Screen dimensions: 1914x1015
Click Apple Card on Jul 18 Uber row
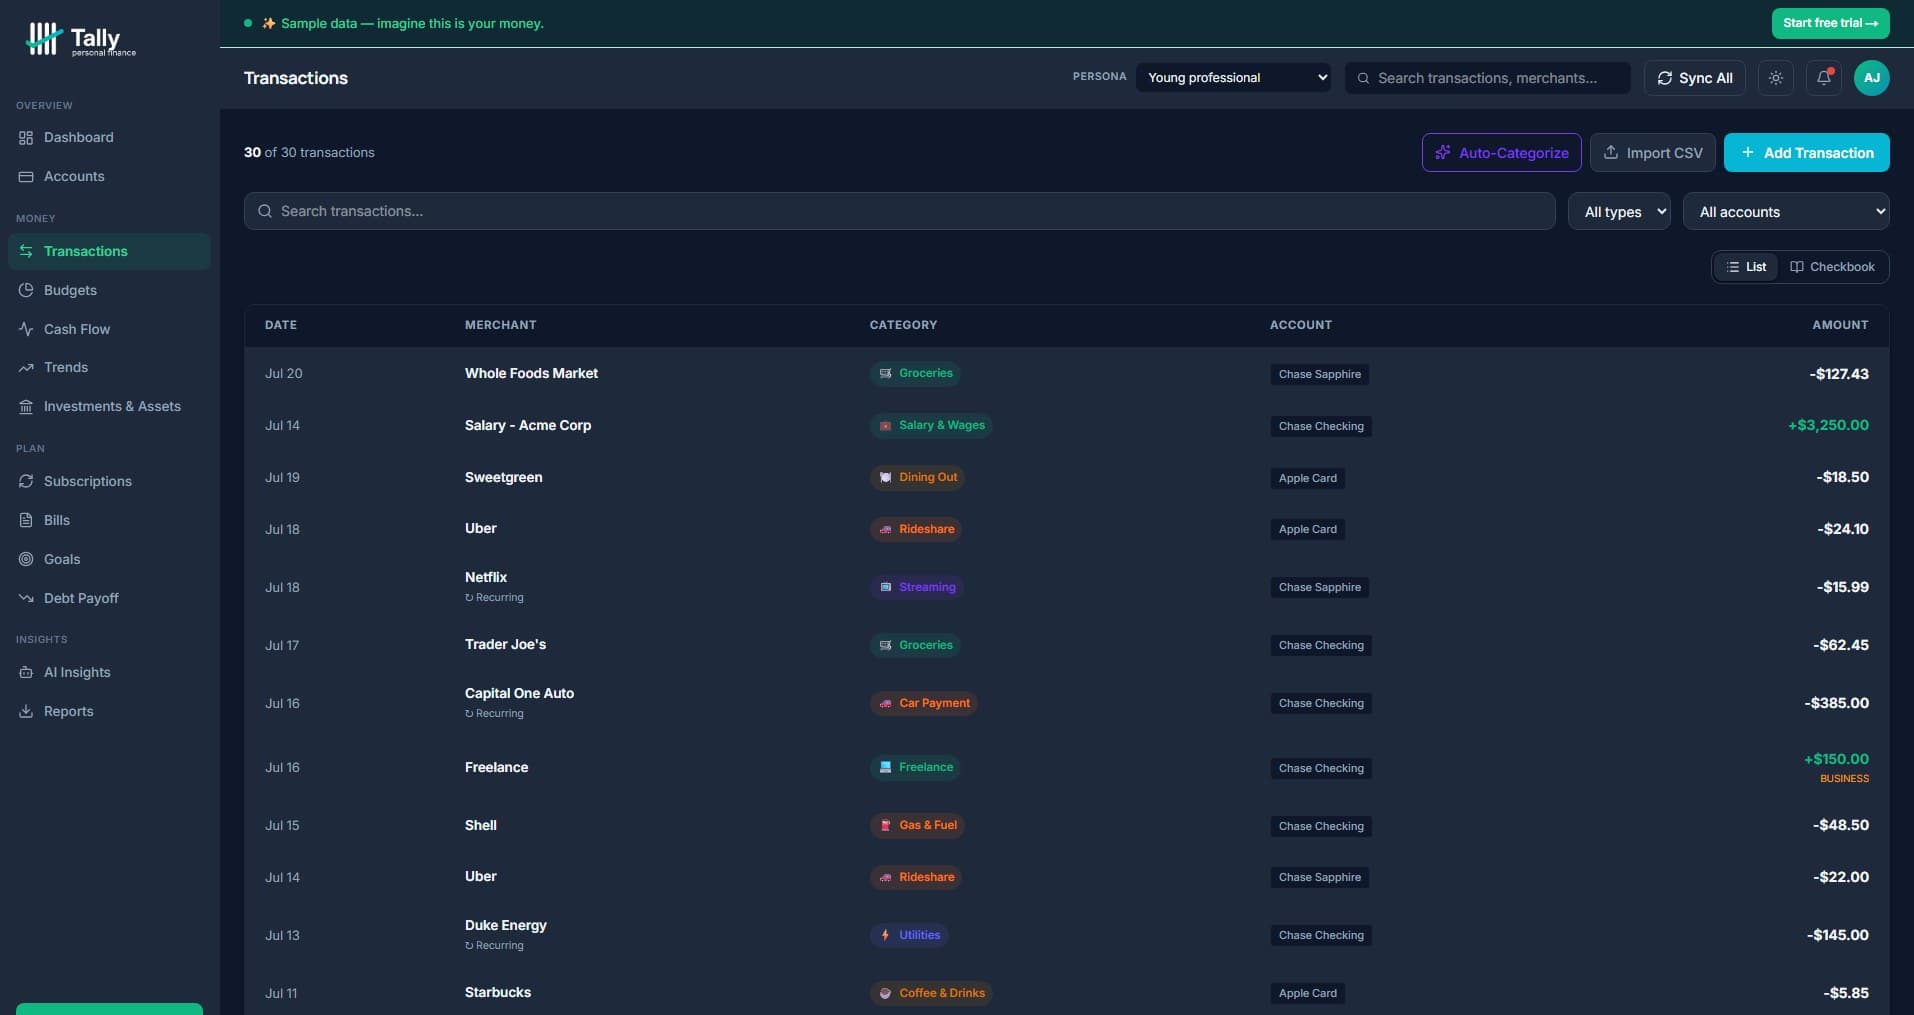(1307, 530)
